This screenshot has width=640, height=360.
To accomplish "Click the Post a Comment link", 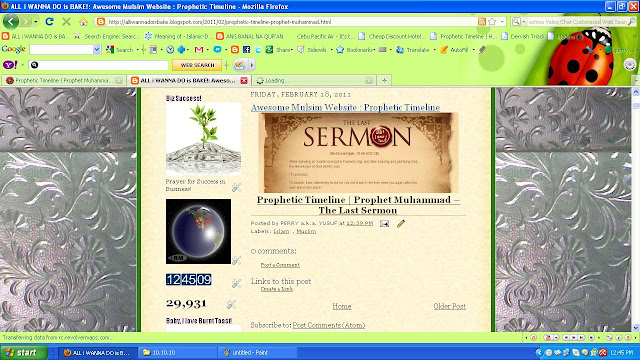I will point(280,265).
